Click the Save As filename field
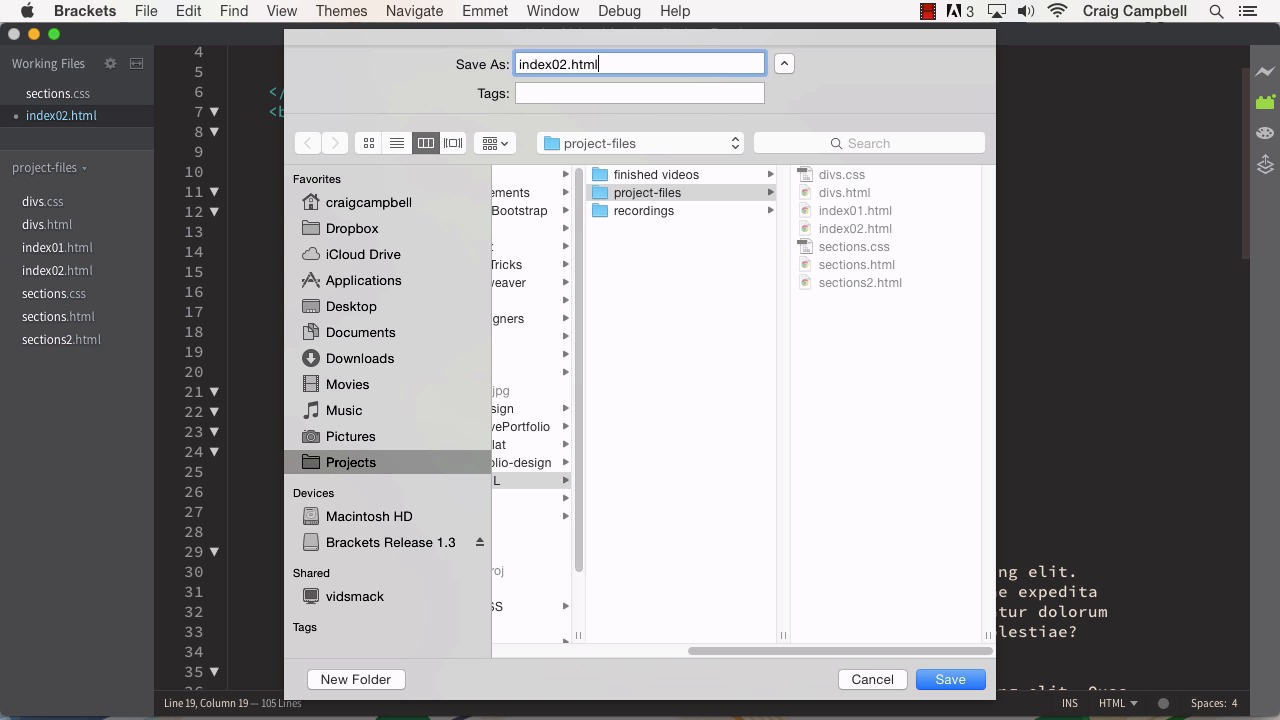 pos(640,64)
